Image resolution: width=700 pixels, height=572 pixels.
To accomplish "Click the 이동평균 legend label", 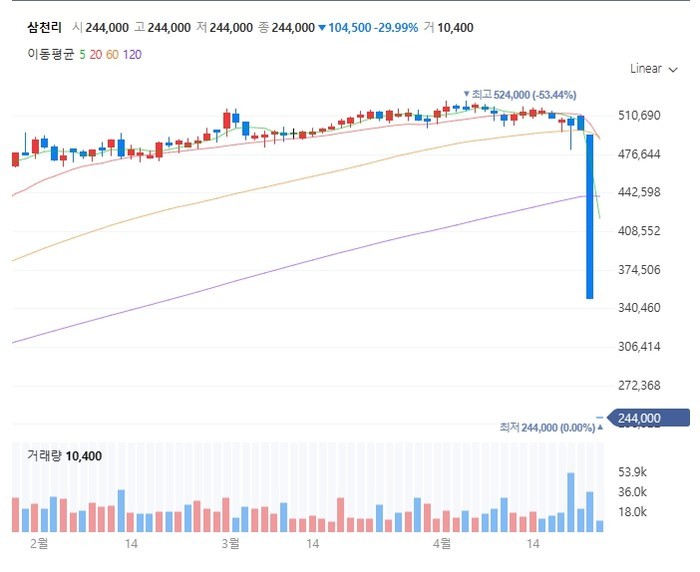I will (50, 53).
